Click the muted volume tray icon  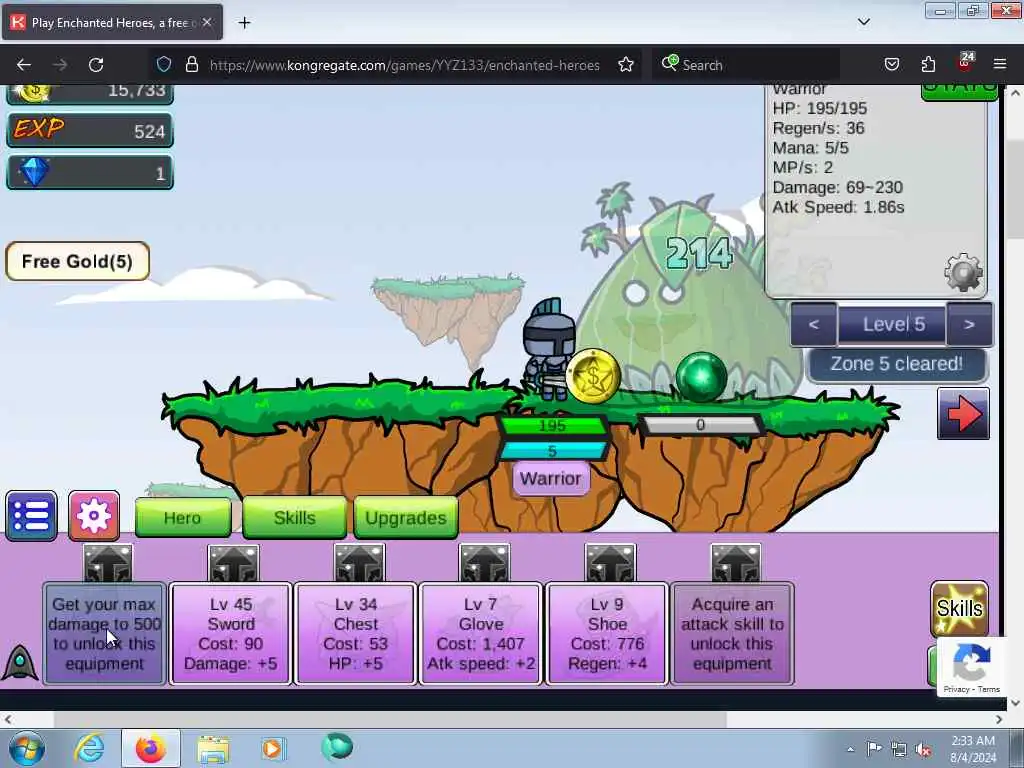(x=923, y=750)
